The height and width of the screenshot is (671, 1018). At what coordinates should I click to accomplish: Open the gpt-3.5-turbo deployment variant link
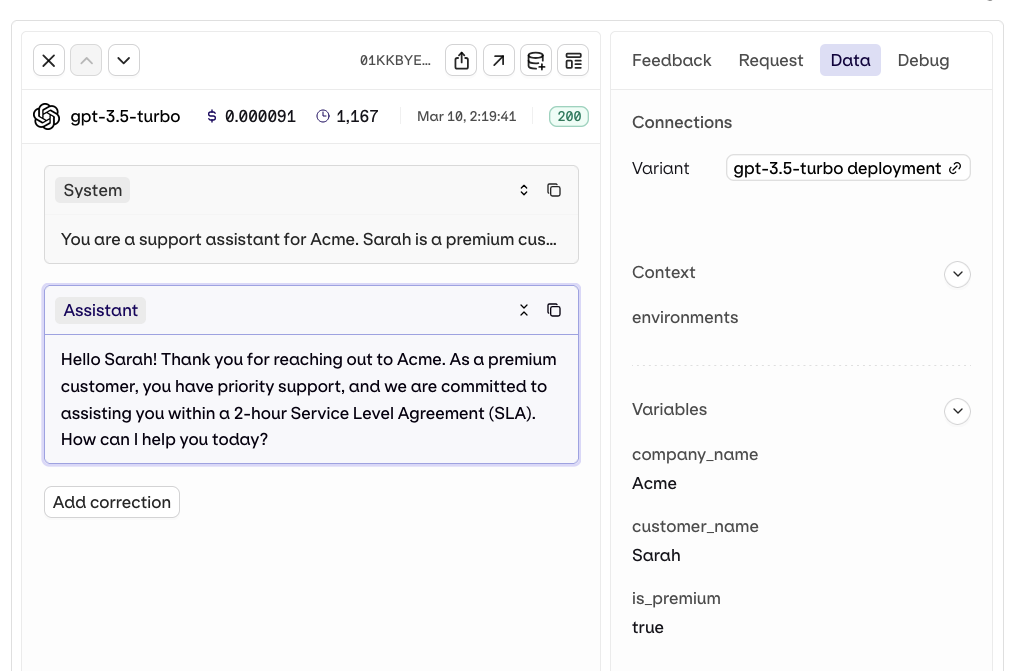(848, 168)
